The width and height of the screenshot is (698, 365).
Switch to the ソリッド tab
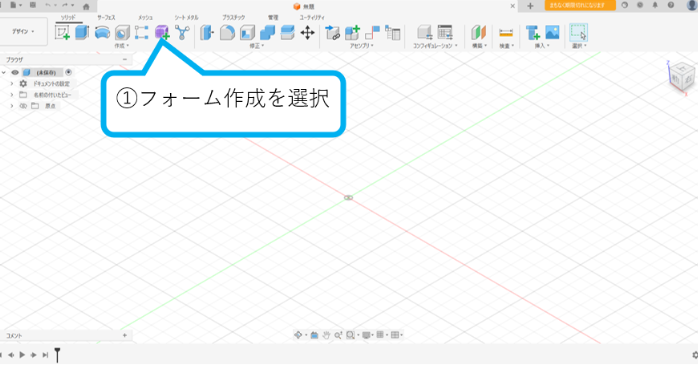pyautogui.click(x=68, y=17)
